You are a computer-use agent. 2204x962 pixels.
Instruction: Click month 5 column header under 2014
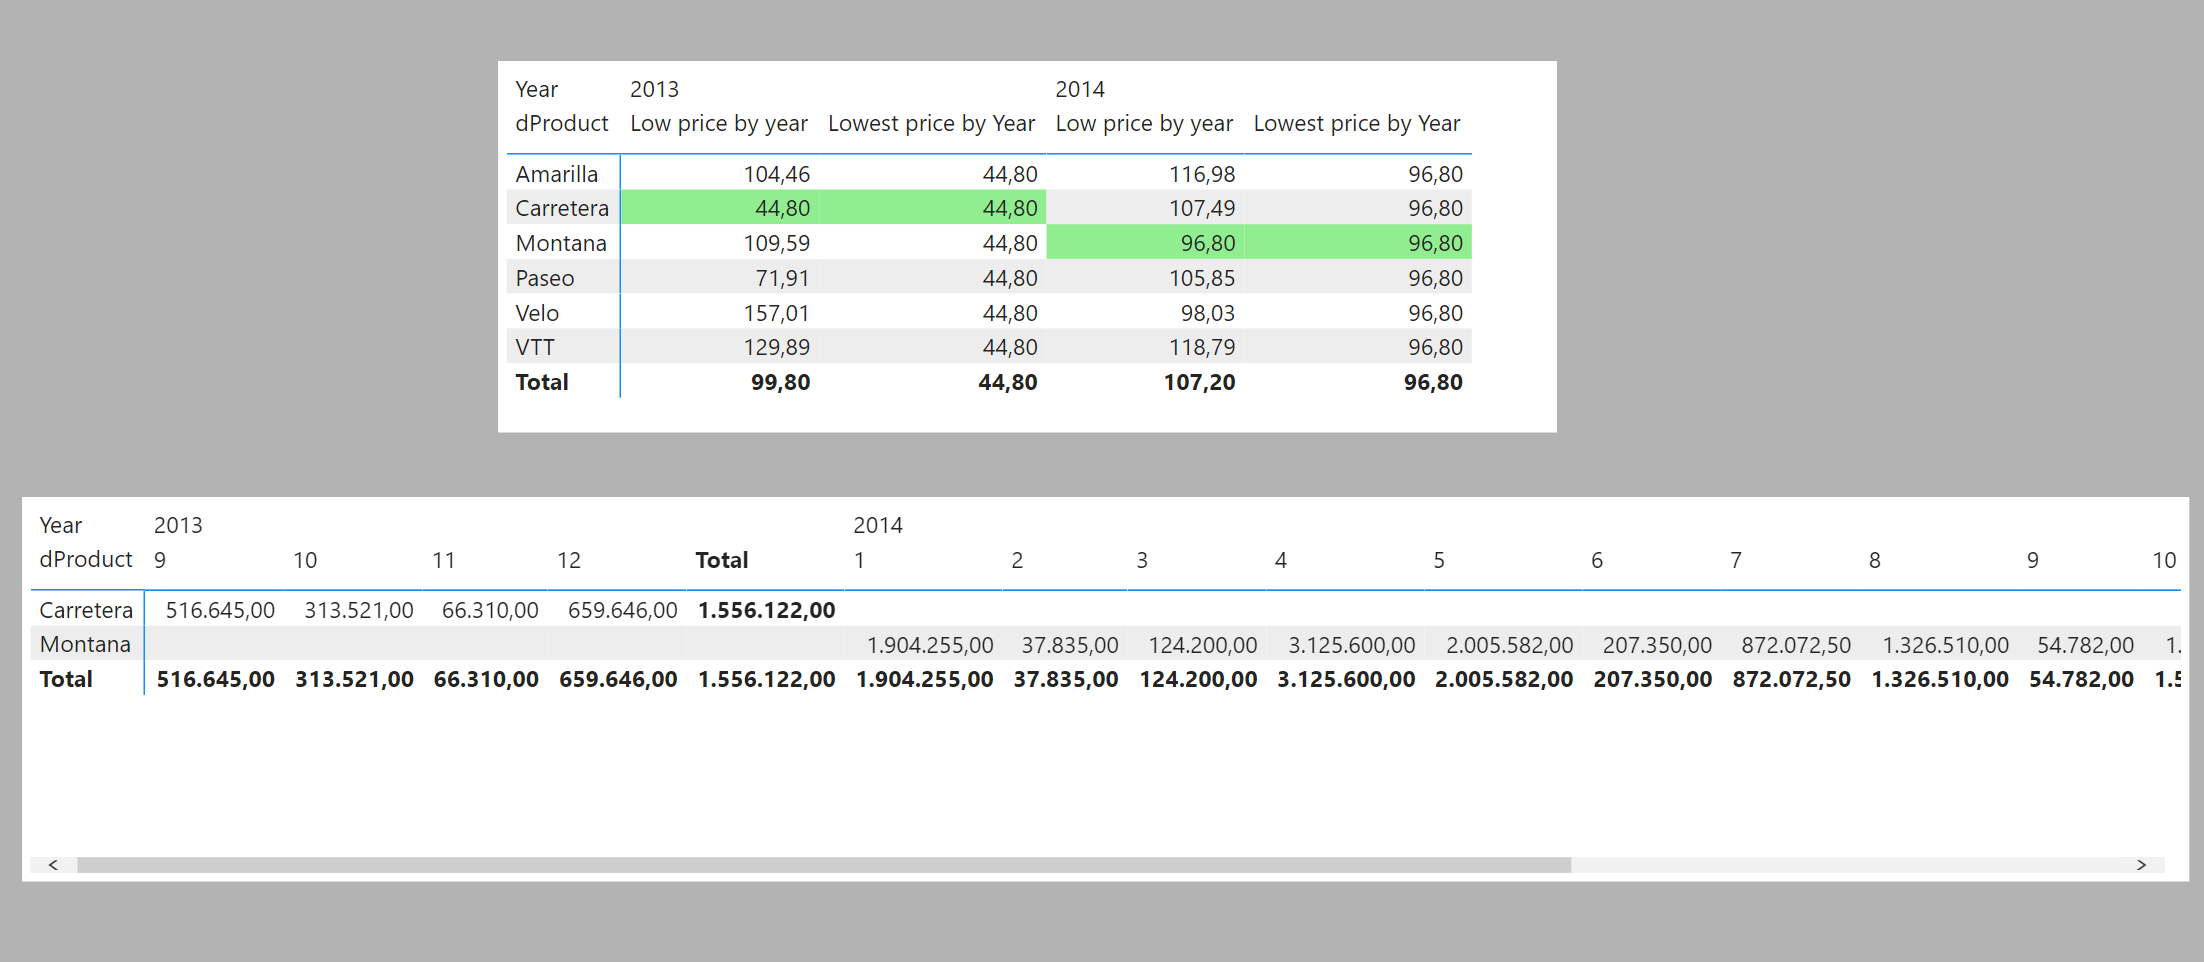[1439, 560]
